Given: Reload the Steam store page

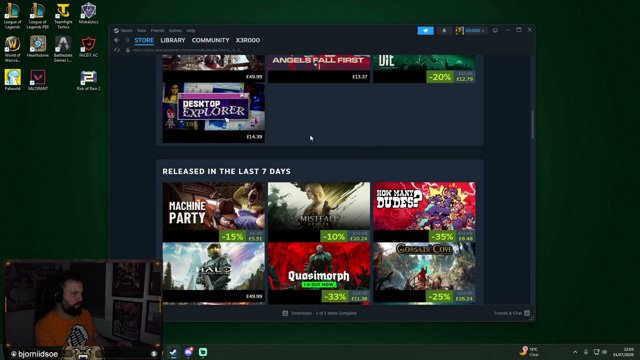Looking at the screenshot, I should [117, 50].
